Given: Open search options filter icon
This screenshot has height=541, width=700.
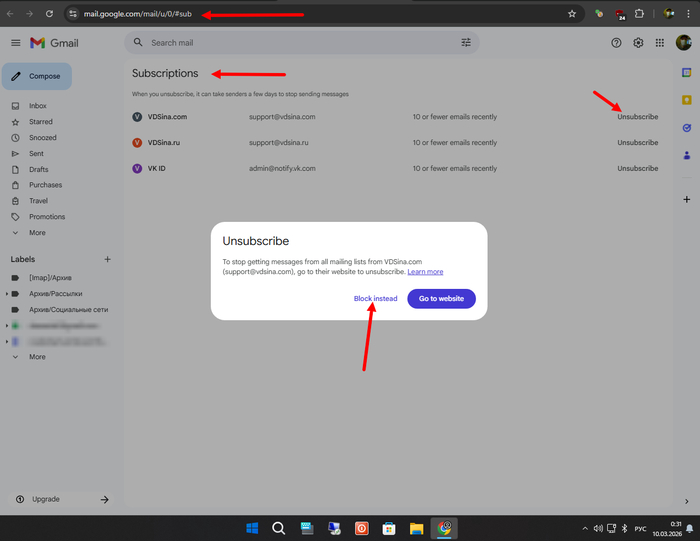Looking at the screenshot, I should tap(466, 43).
